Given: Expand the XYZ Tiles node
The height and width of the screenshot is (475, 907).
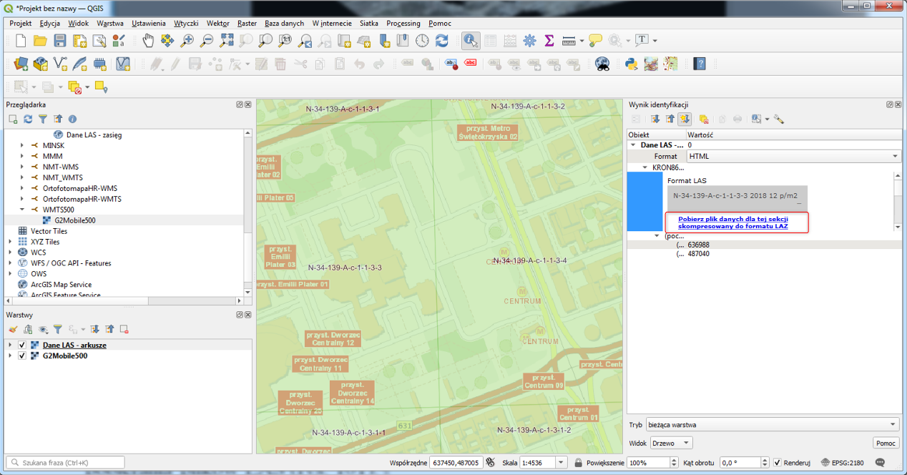Looking at the screenshot, I should (x=10, y=242).
